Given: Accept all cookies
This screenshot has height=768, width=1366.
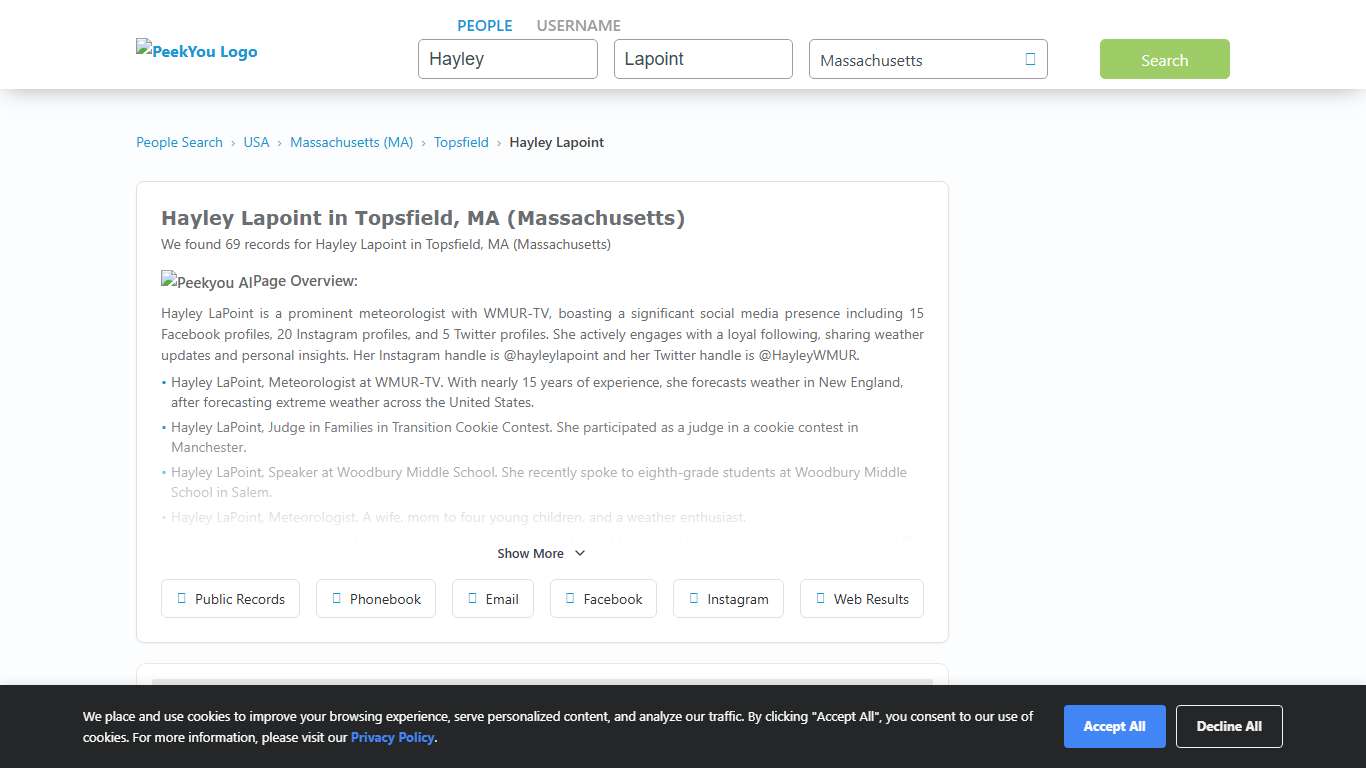Looking at the screenshot, I should pos(1114,726).
